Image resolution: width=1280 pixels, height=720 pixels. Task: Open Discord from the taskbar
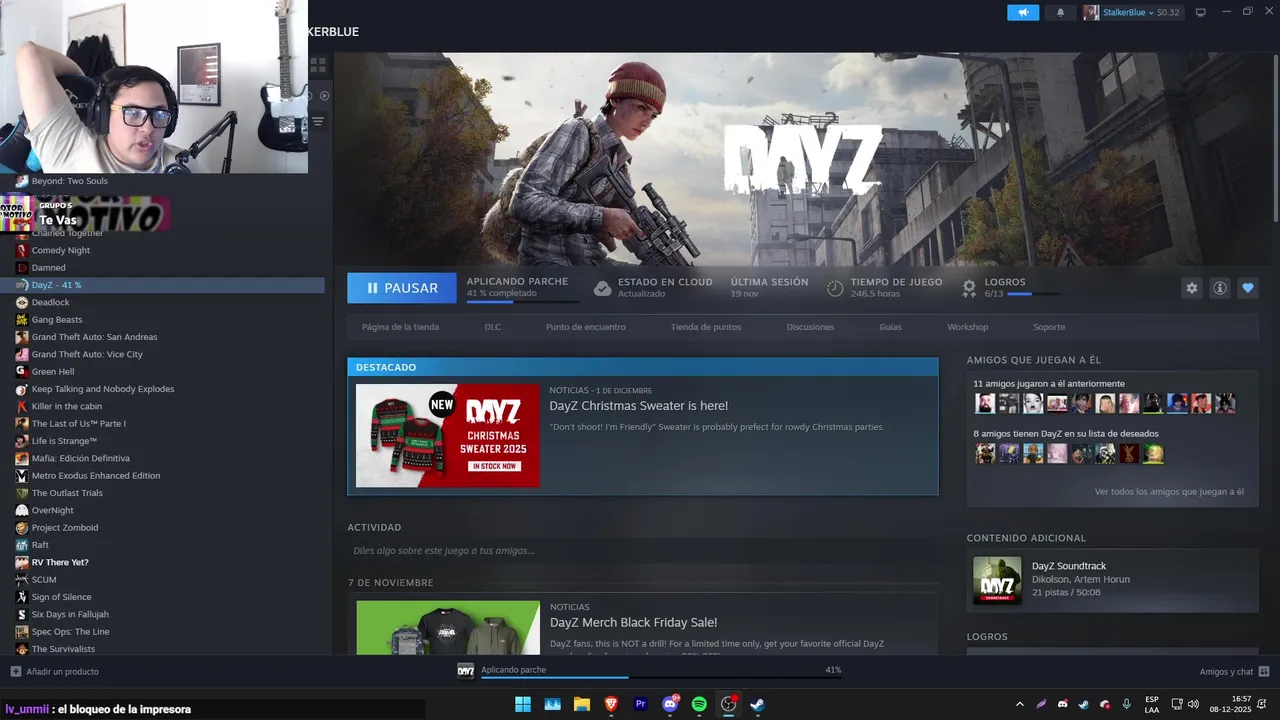click(x=670, y=704)
